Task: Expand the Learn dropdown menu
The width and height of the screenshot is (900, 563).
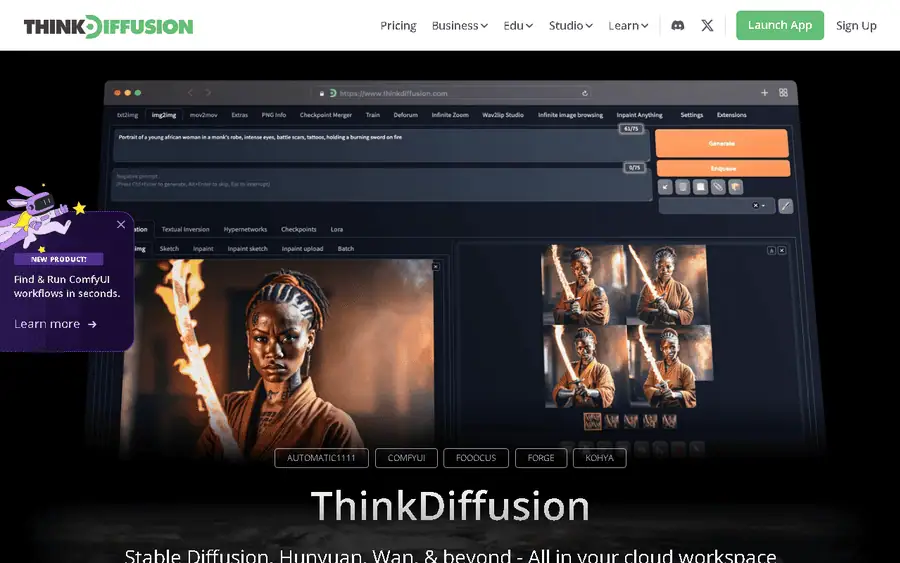Action: tap(629, 25)
